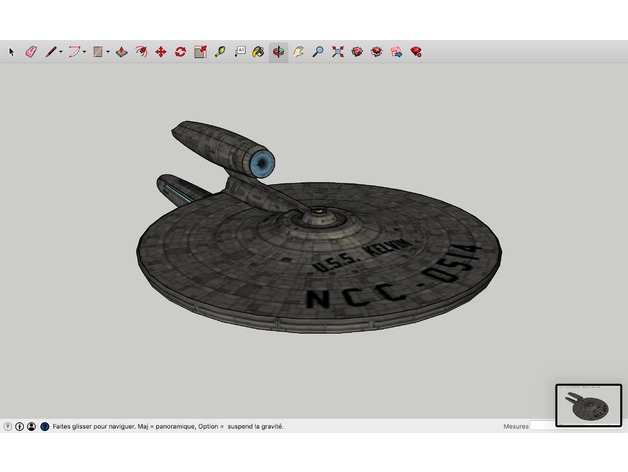628x472 pixels.
Task: Activate the Scale tool
Action: point(200,52)
